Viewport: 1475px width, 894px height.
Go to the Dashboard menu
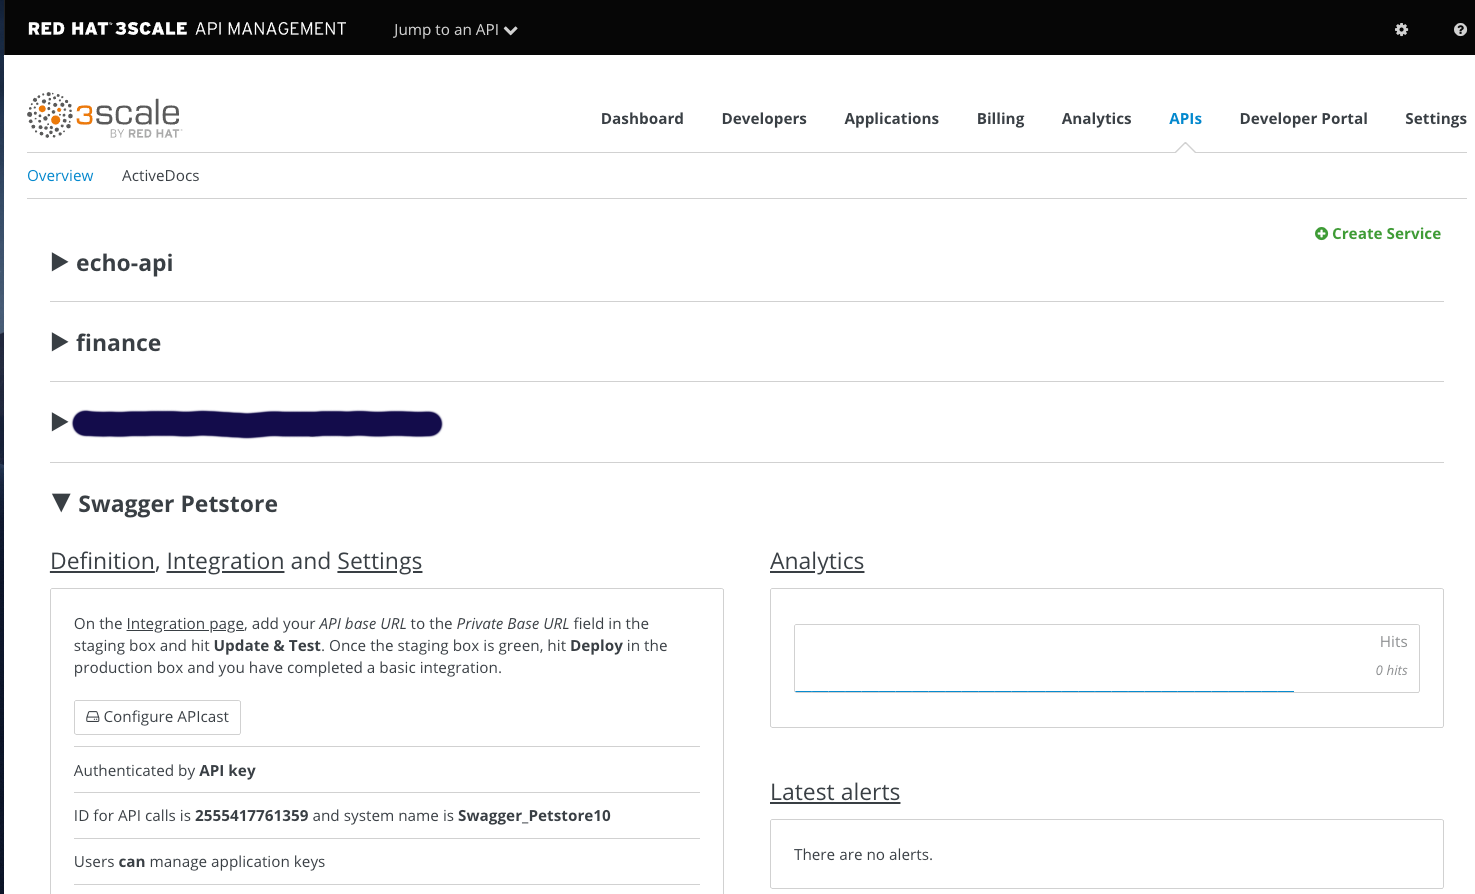pyautogui.click(x=642, y=118)
